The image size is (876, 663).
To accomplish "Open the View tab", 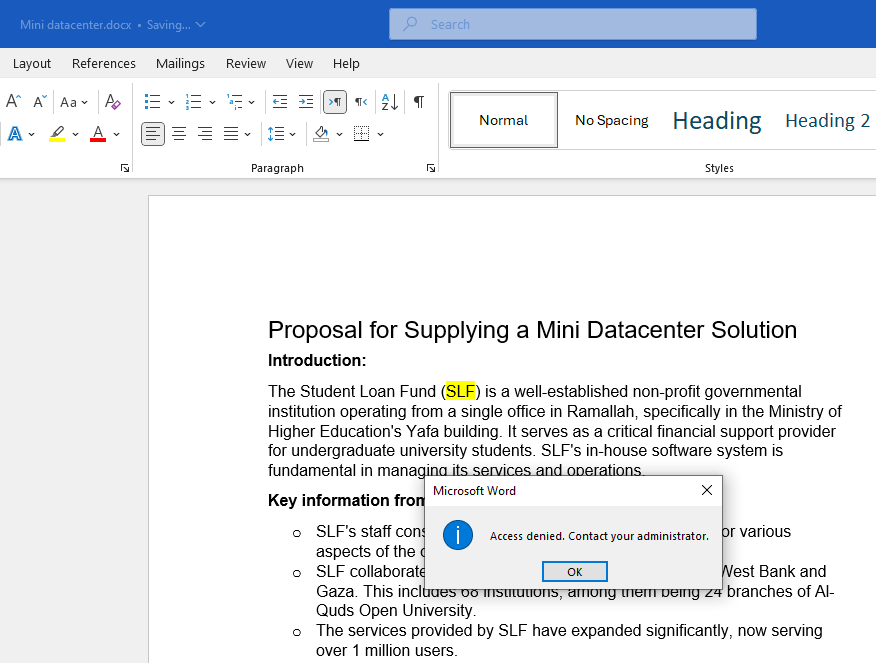I will coord(299,64).
